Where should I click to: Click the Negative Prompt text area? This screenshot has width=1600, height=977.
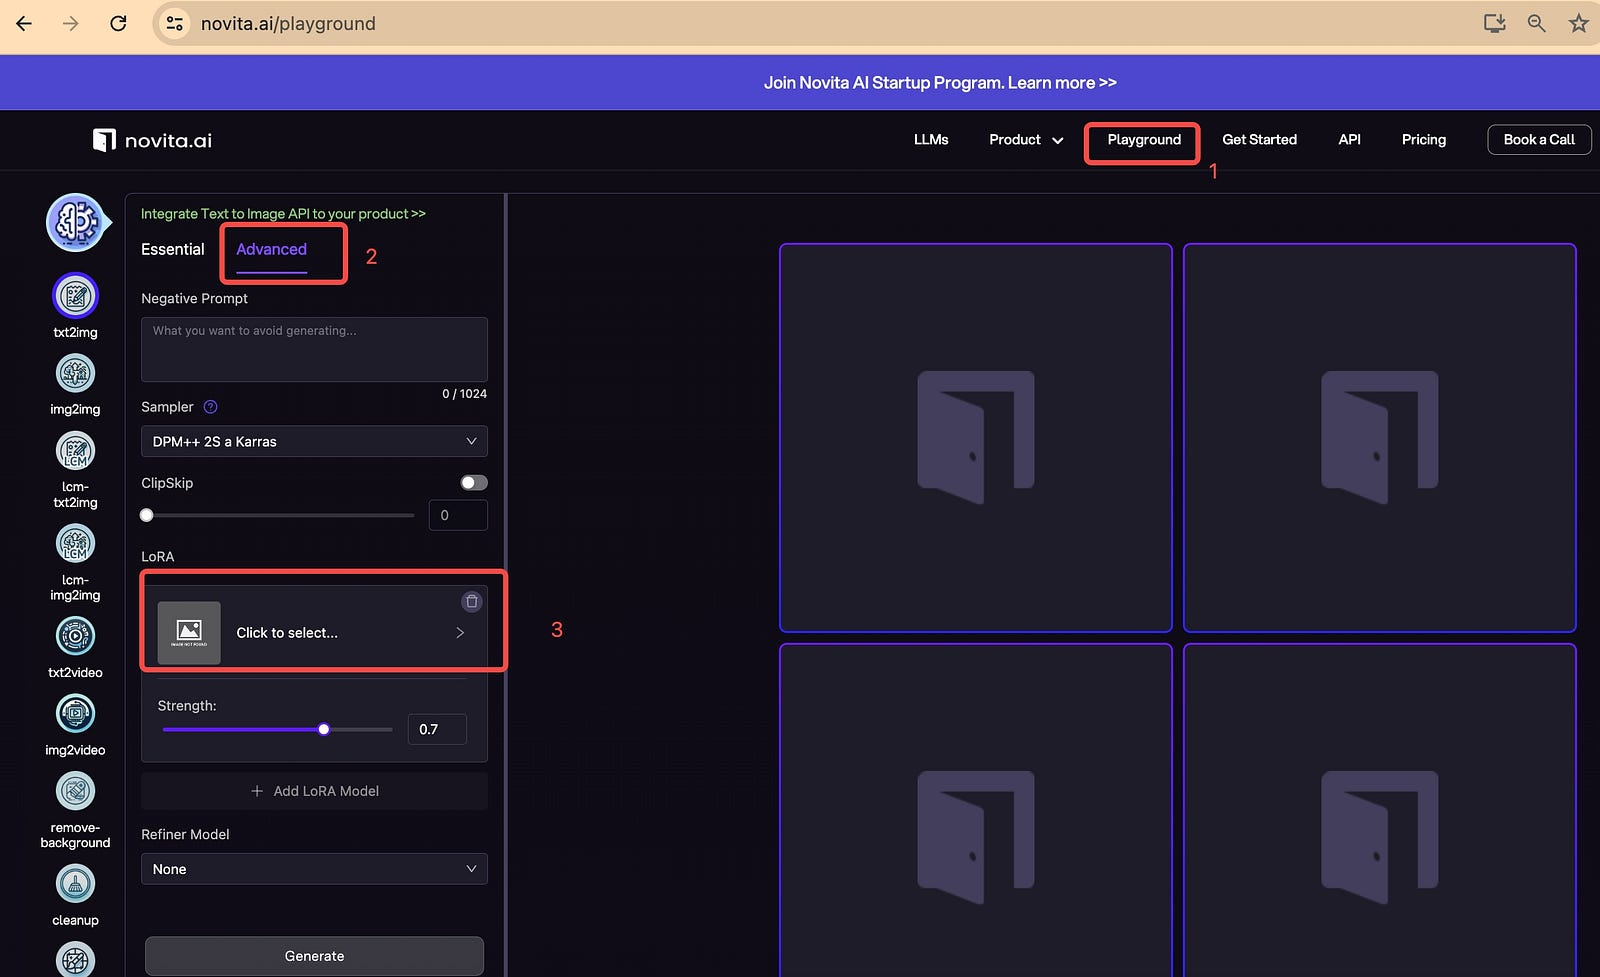(314, 349)
